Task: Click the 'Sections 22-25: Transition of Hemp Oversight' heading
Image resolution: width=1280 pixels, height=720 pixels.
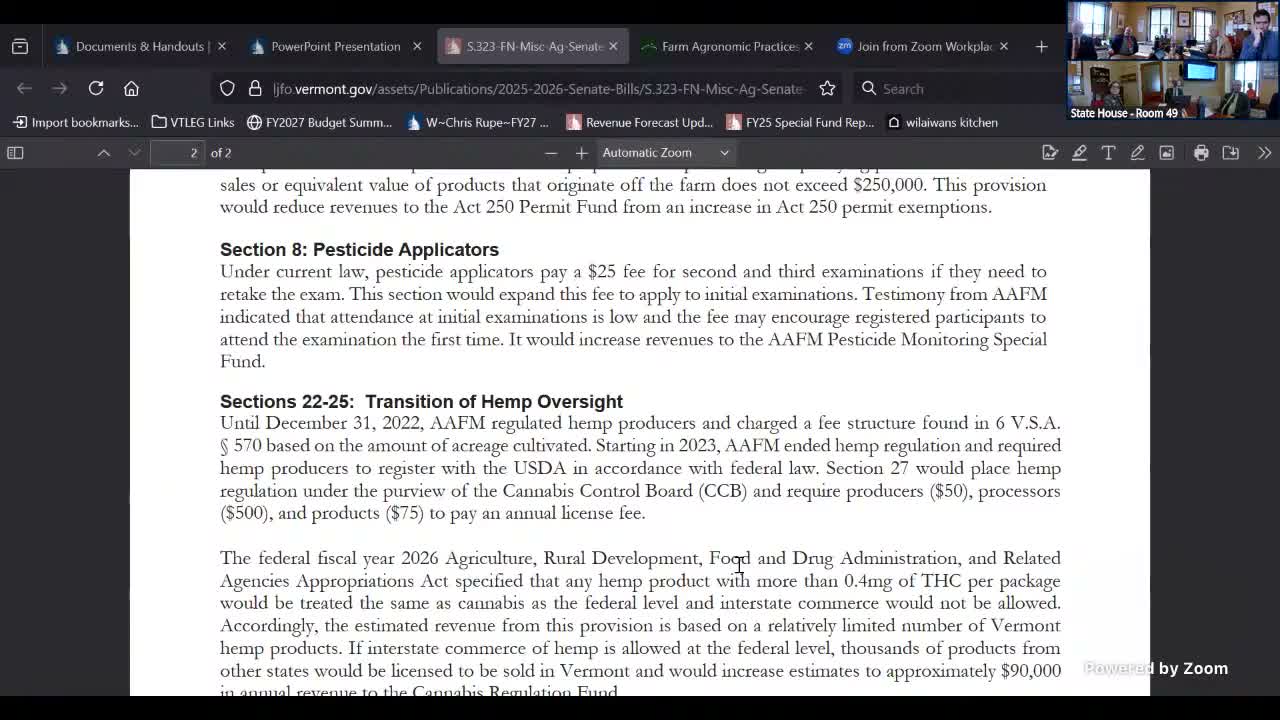Action: [421, 402]
